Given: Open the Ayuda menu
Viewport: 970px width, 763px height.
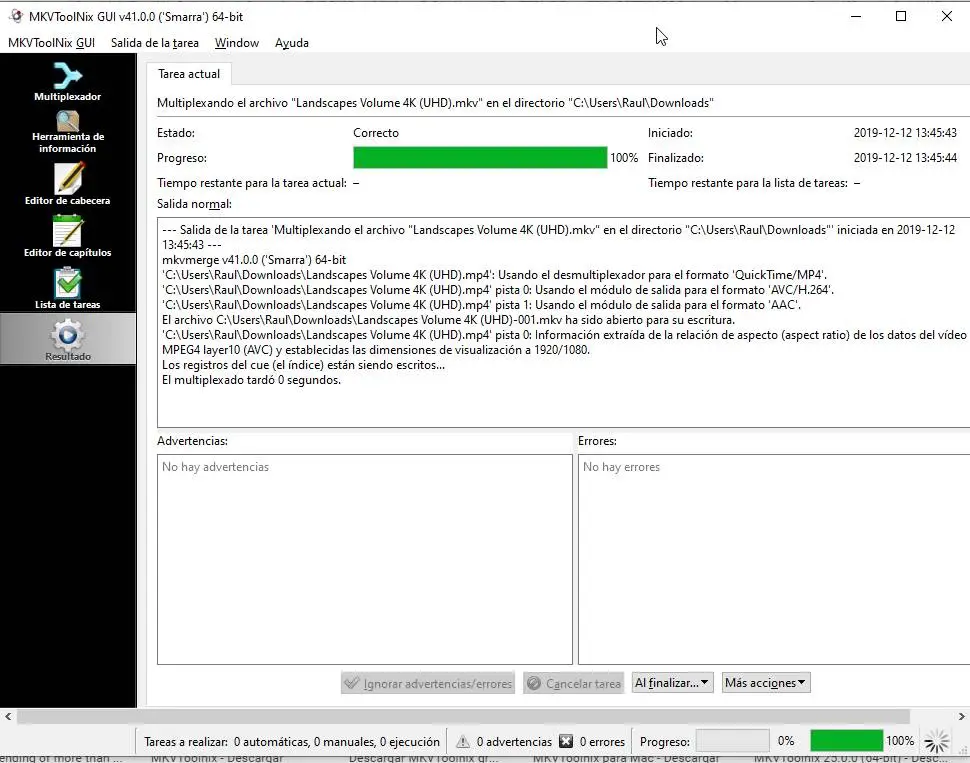Looking at the screenshot, I should point(291,43).
